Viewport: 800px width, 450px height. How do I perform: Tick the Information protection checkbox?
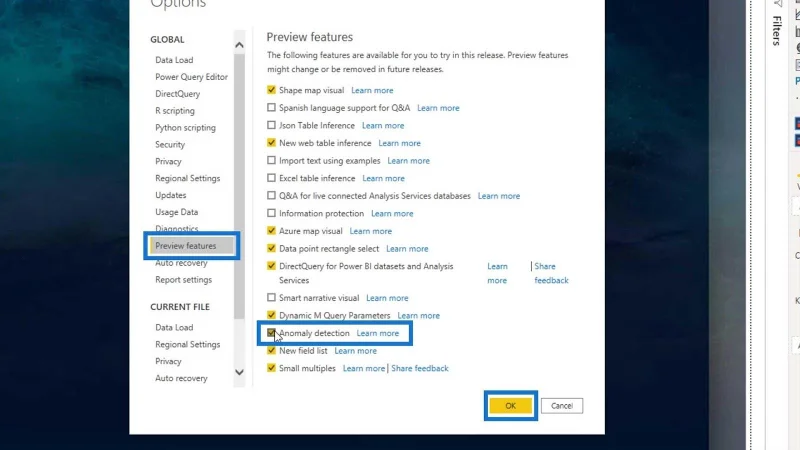(271, 213)
